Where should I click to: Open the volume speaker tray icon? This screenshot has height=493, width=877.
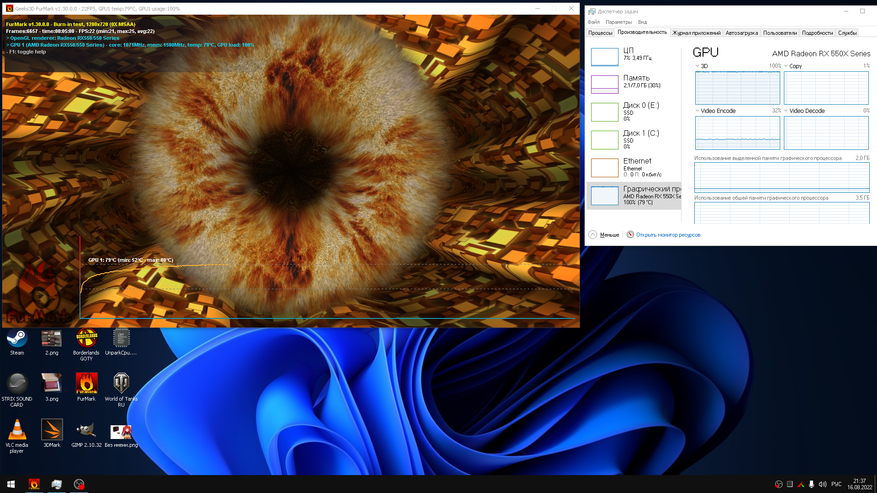[x=822, y=484]
